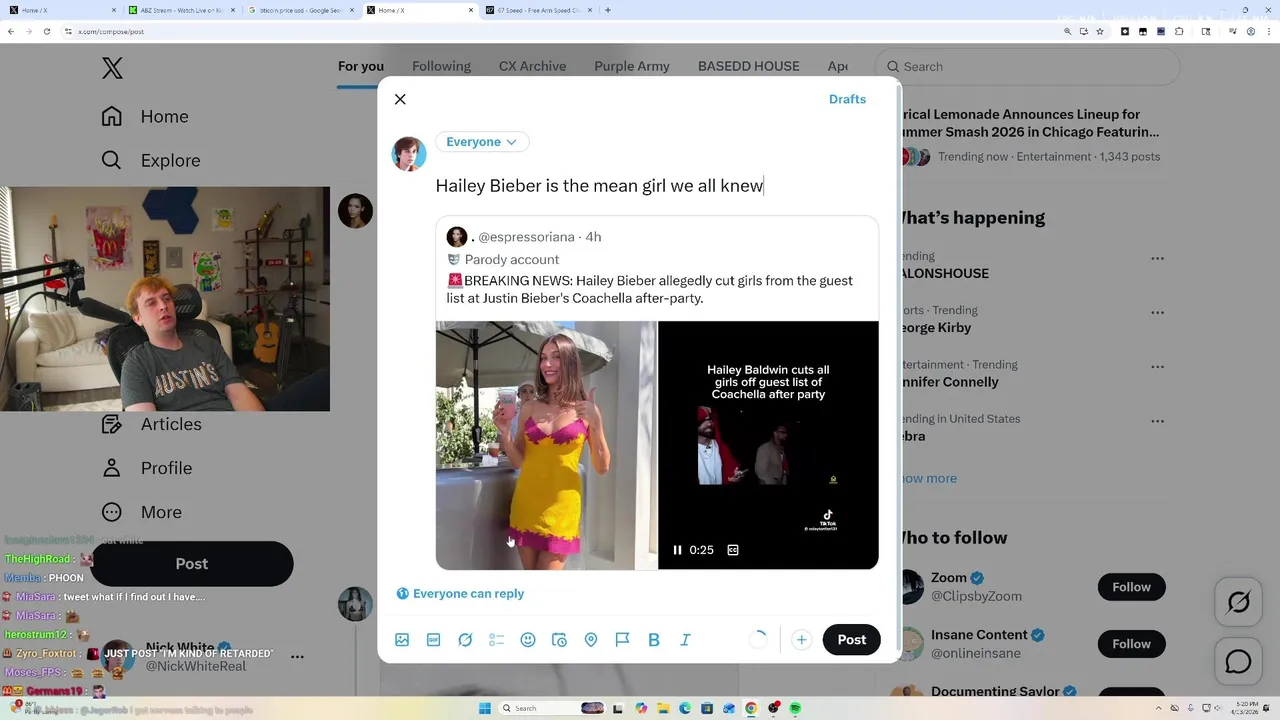Open Profile in the sidebar
The height and width of the screenshot is (720, 1280).
click(147, 468)
